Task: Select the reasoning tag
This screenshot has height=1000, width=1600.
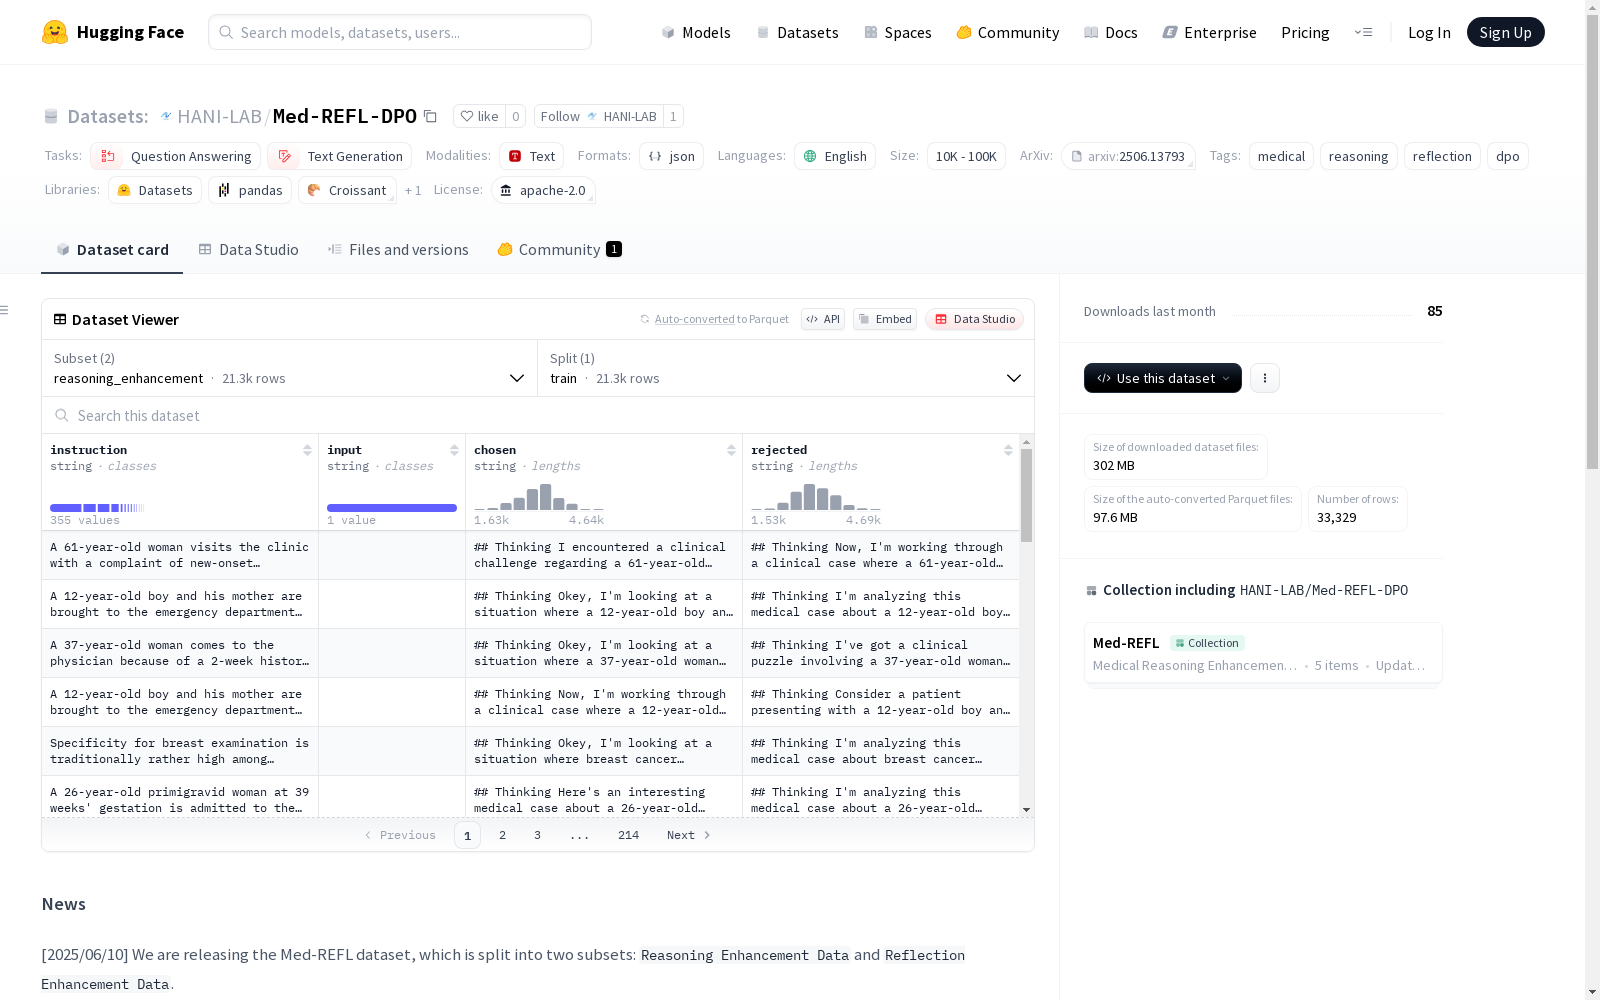Action: point(1358,156)
